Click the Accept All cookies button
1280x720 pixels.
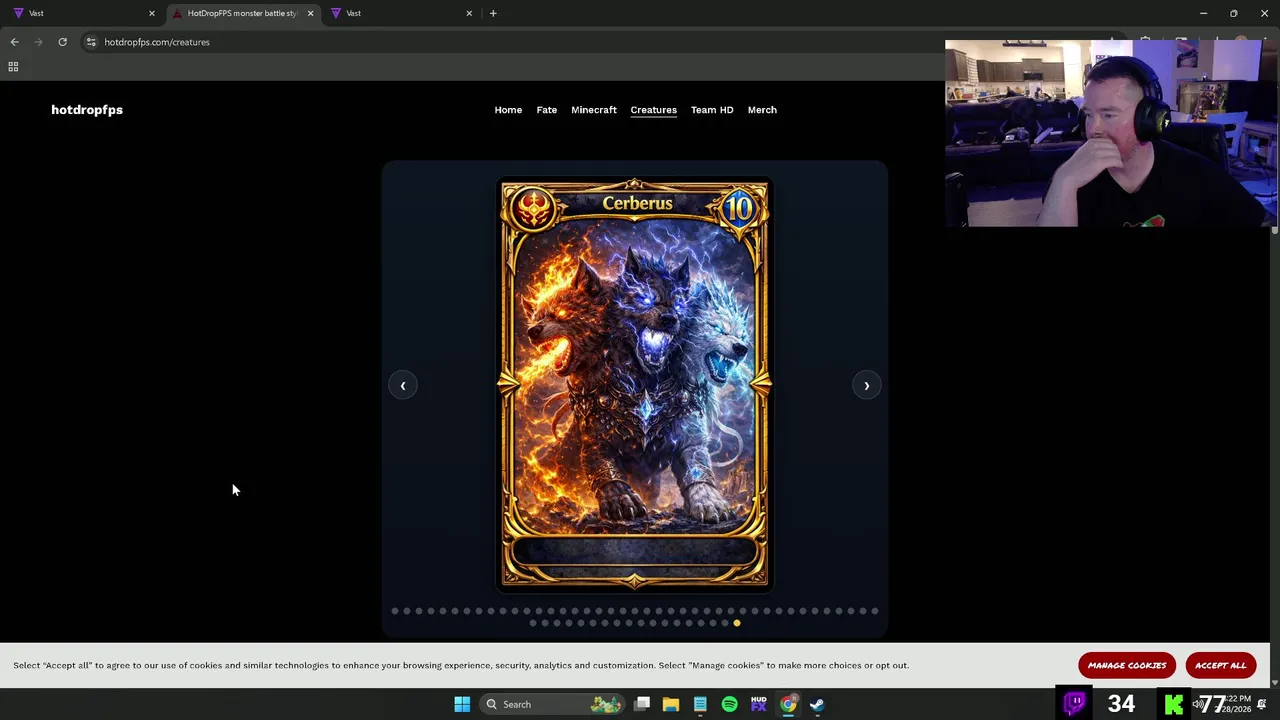(x=1220, y=665)
